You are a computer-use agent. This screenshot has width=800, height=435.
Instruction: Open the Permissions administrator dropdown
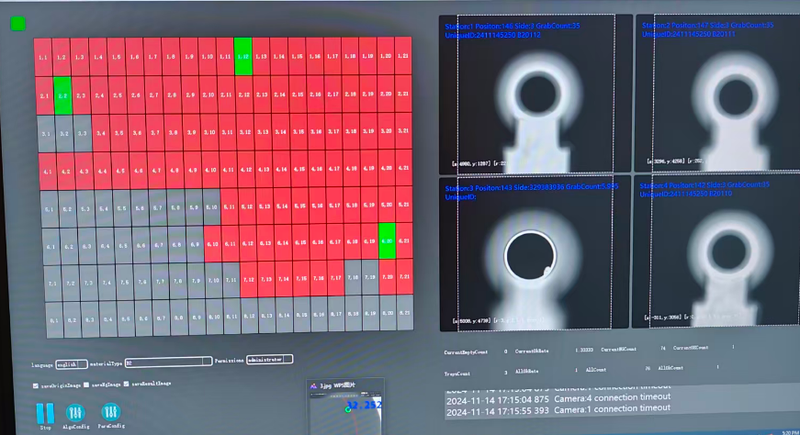click(269, 358)
